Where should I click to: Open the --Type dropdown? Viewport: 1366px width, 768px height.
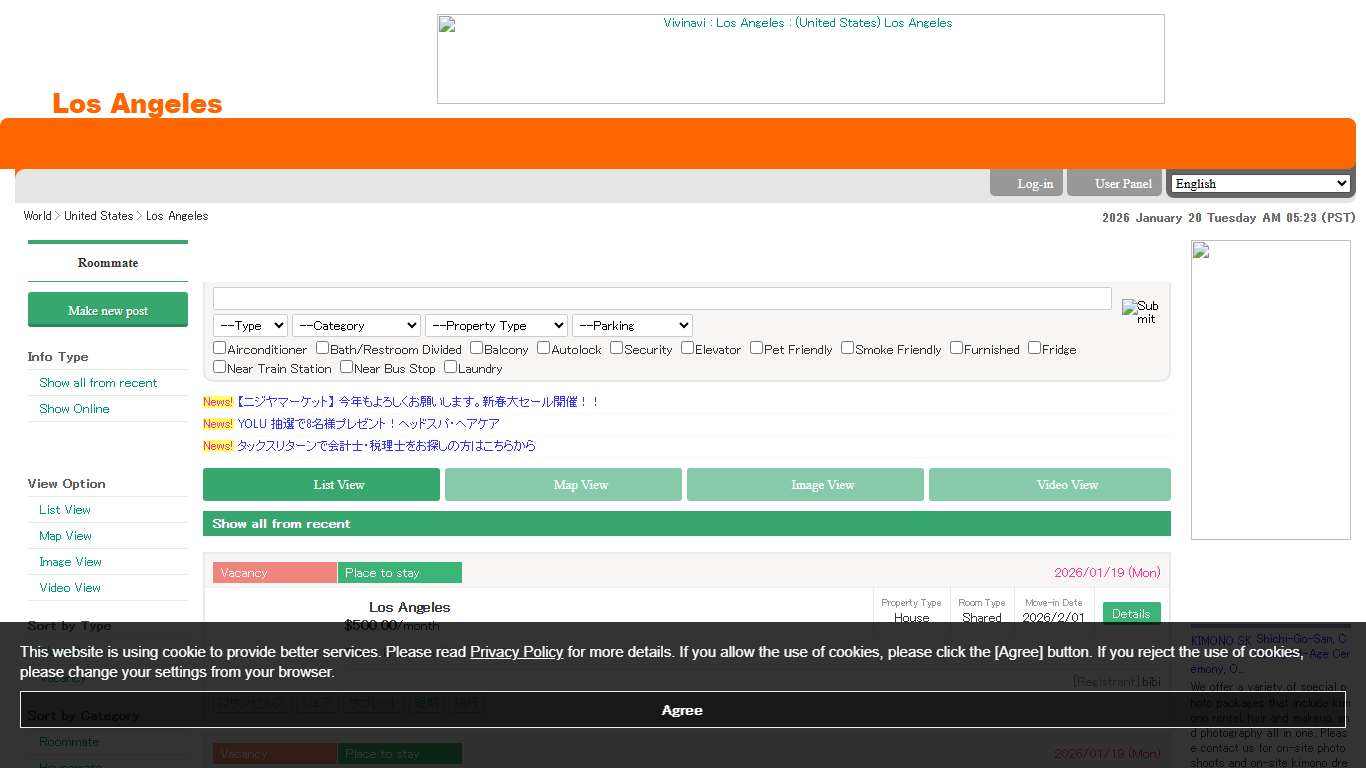249,325
